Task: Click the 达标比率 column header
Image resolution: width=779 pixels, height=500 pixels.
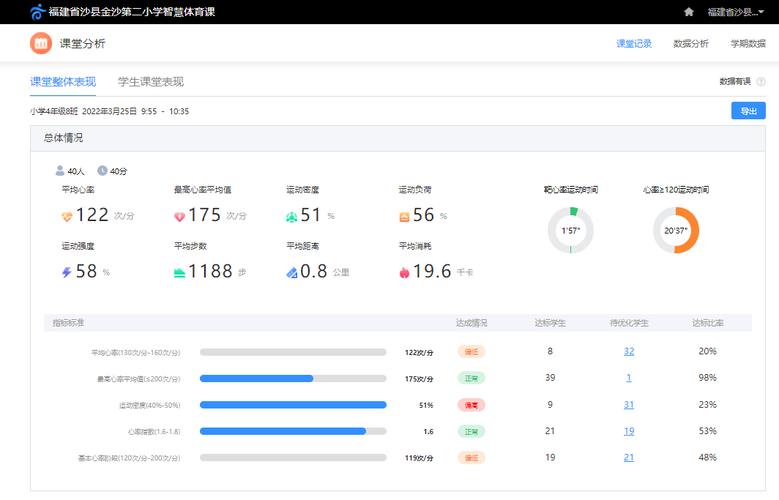Action: click(708, 323)
